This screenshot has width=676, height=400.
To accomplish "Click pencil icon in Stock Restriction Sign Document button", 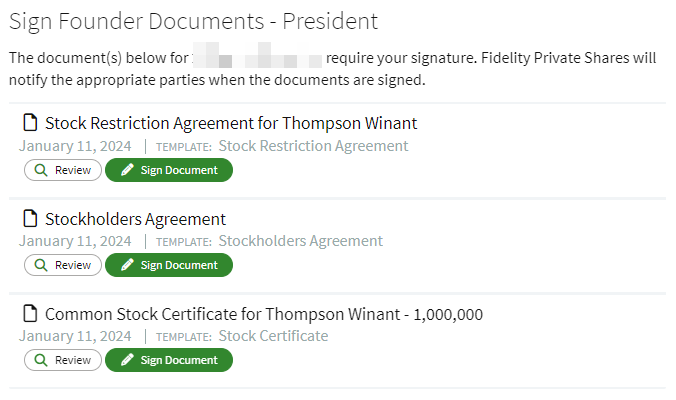I will point(127,170).
